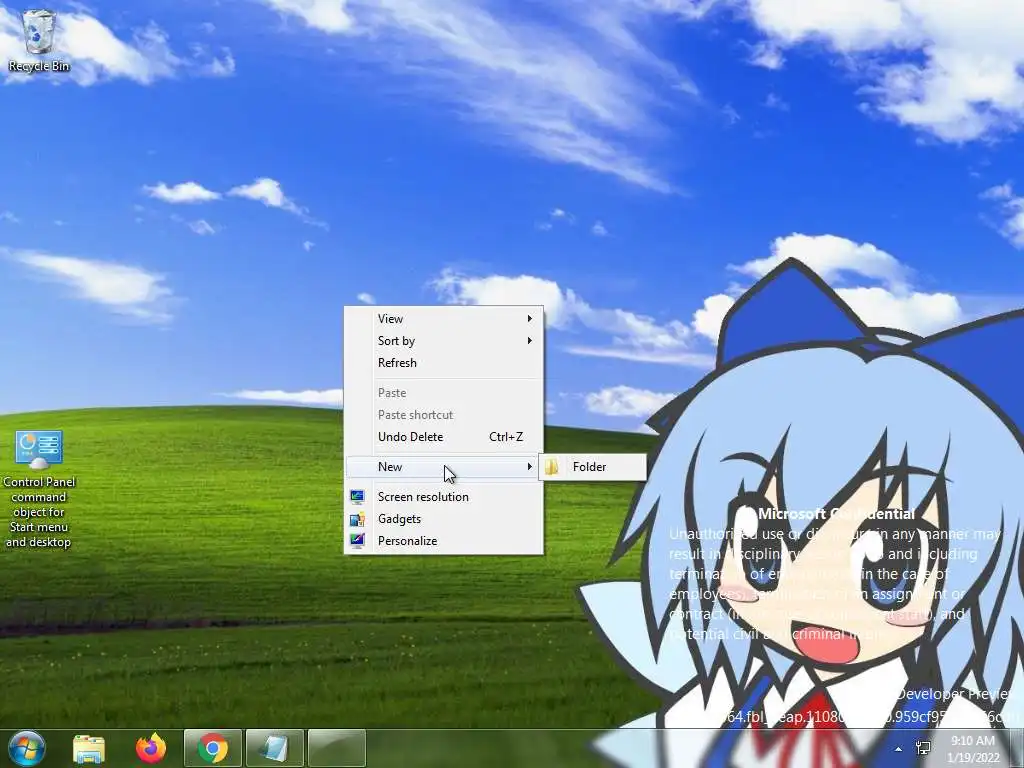
Task: Click the network tray icon
Action: click(923, 748)
